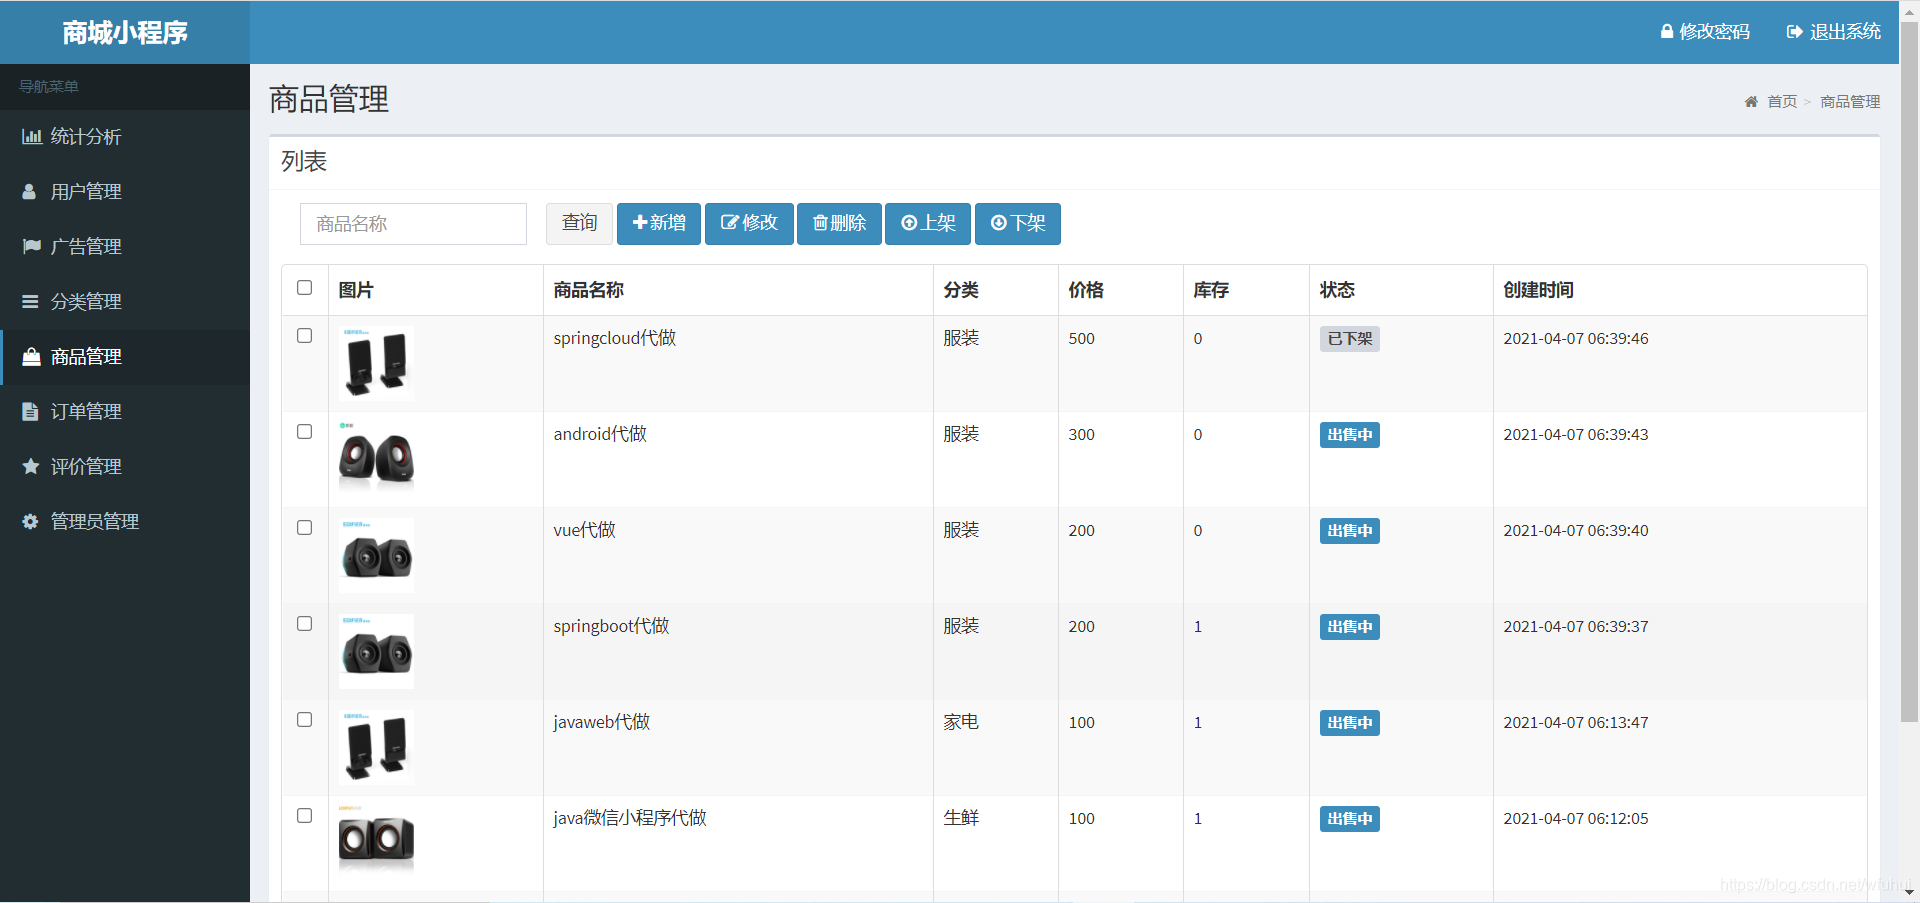
Task: Check the springcloud代做 row checkbox
Action: [x=305, y=336]
